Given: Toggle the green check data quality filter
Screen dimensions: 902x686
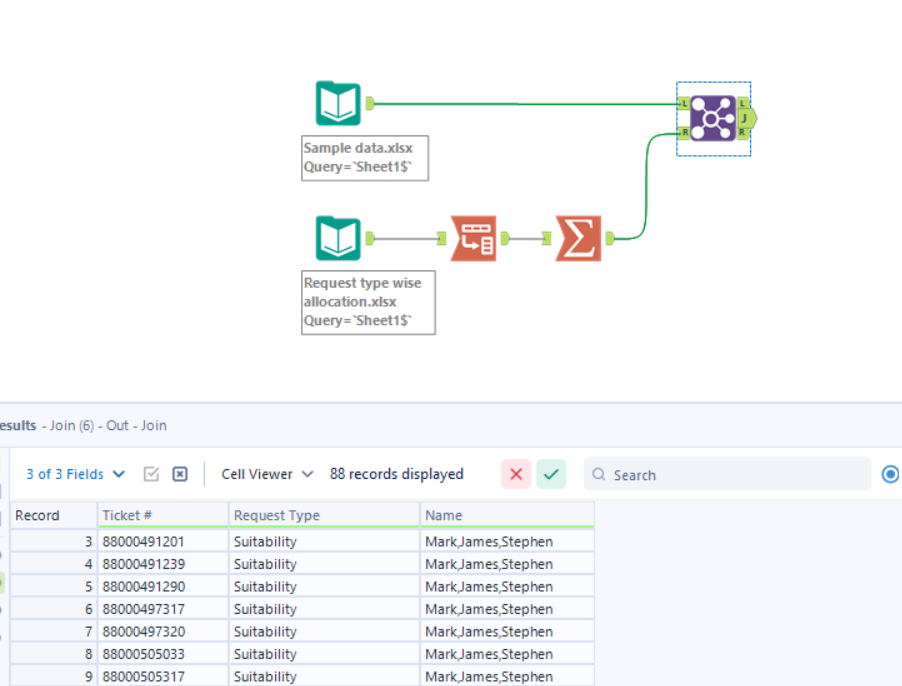Looking at the screenshot, I should pyautogui.click(x=551, y=474).
